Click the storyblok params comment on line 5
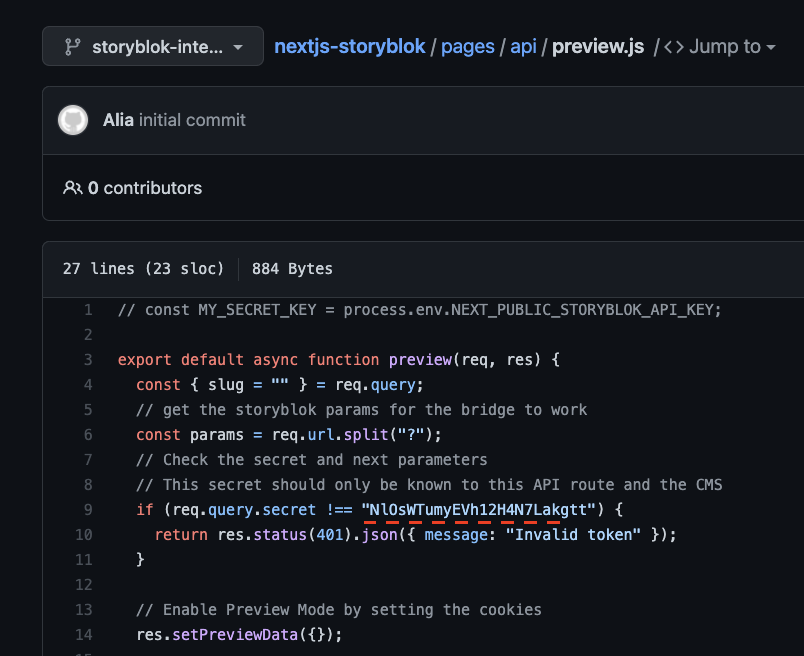Viewport: 804px width, 656px height. click(361, 410)
